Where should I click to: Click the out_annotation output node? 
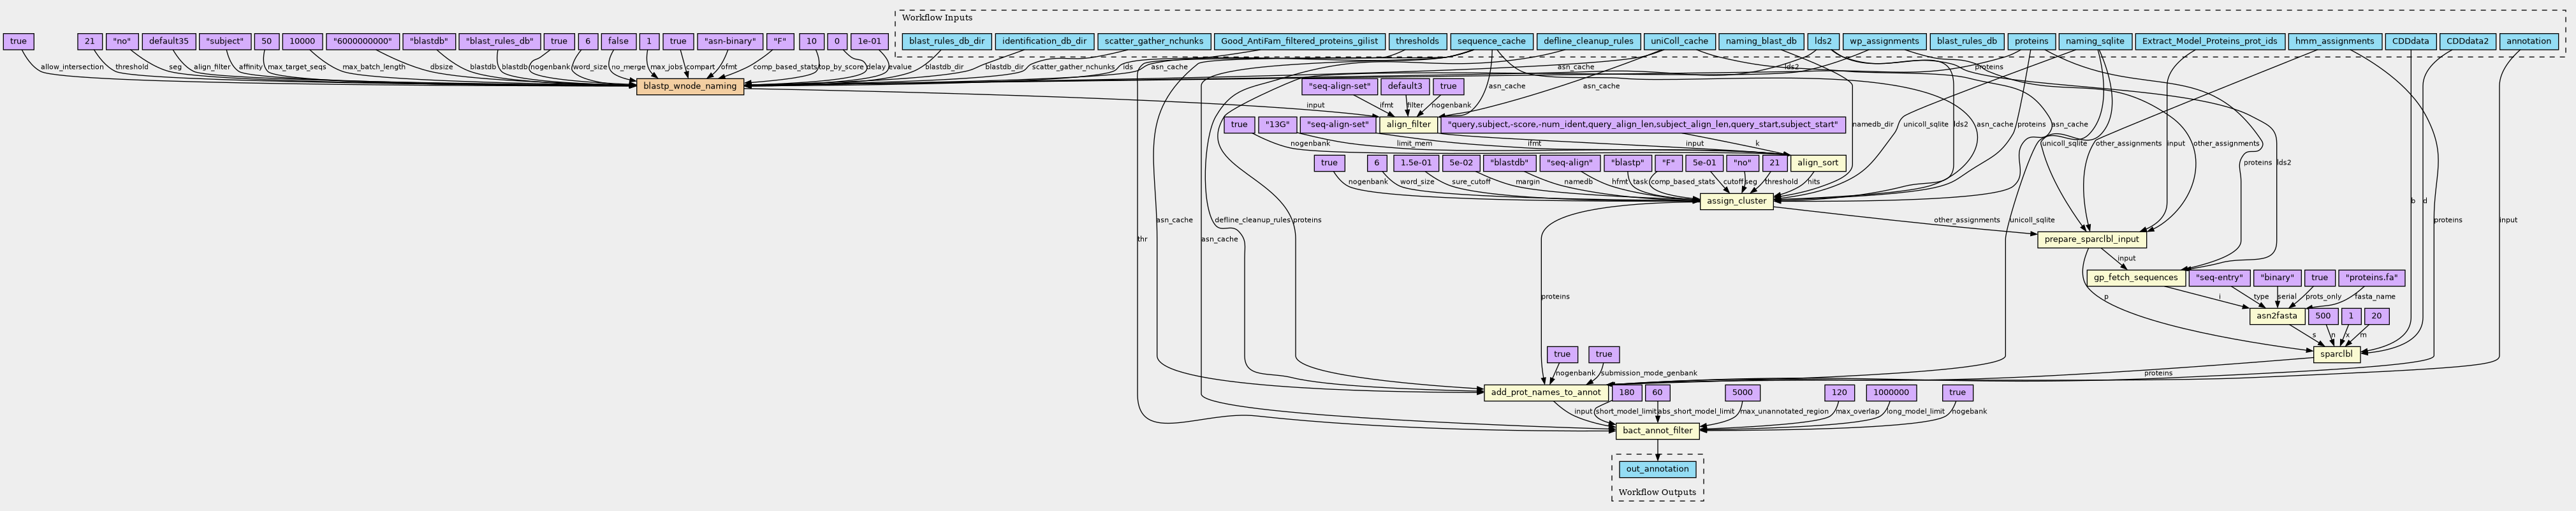(x=1657, y=469)
